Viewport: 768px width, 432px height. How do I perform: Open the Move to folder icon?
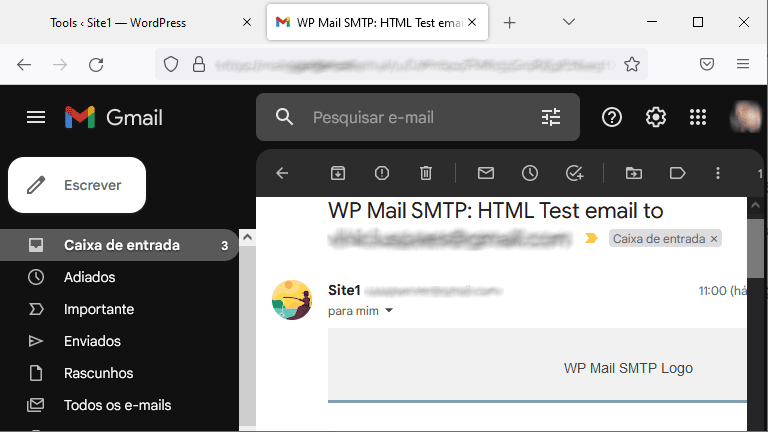coord(634,173)
